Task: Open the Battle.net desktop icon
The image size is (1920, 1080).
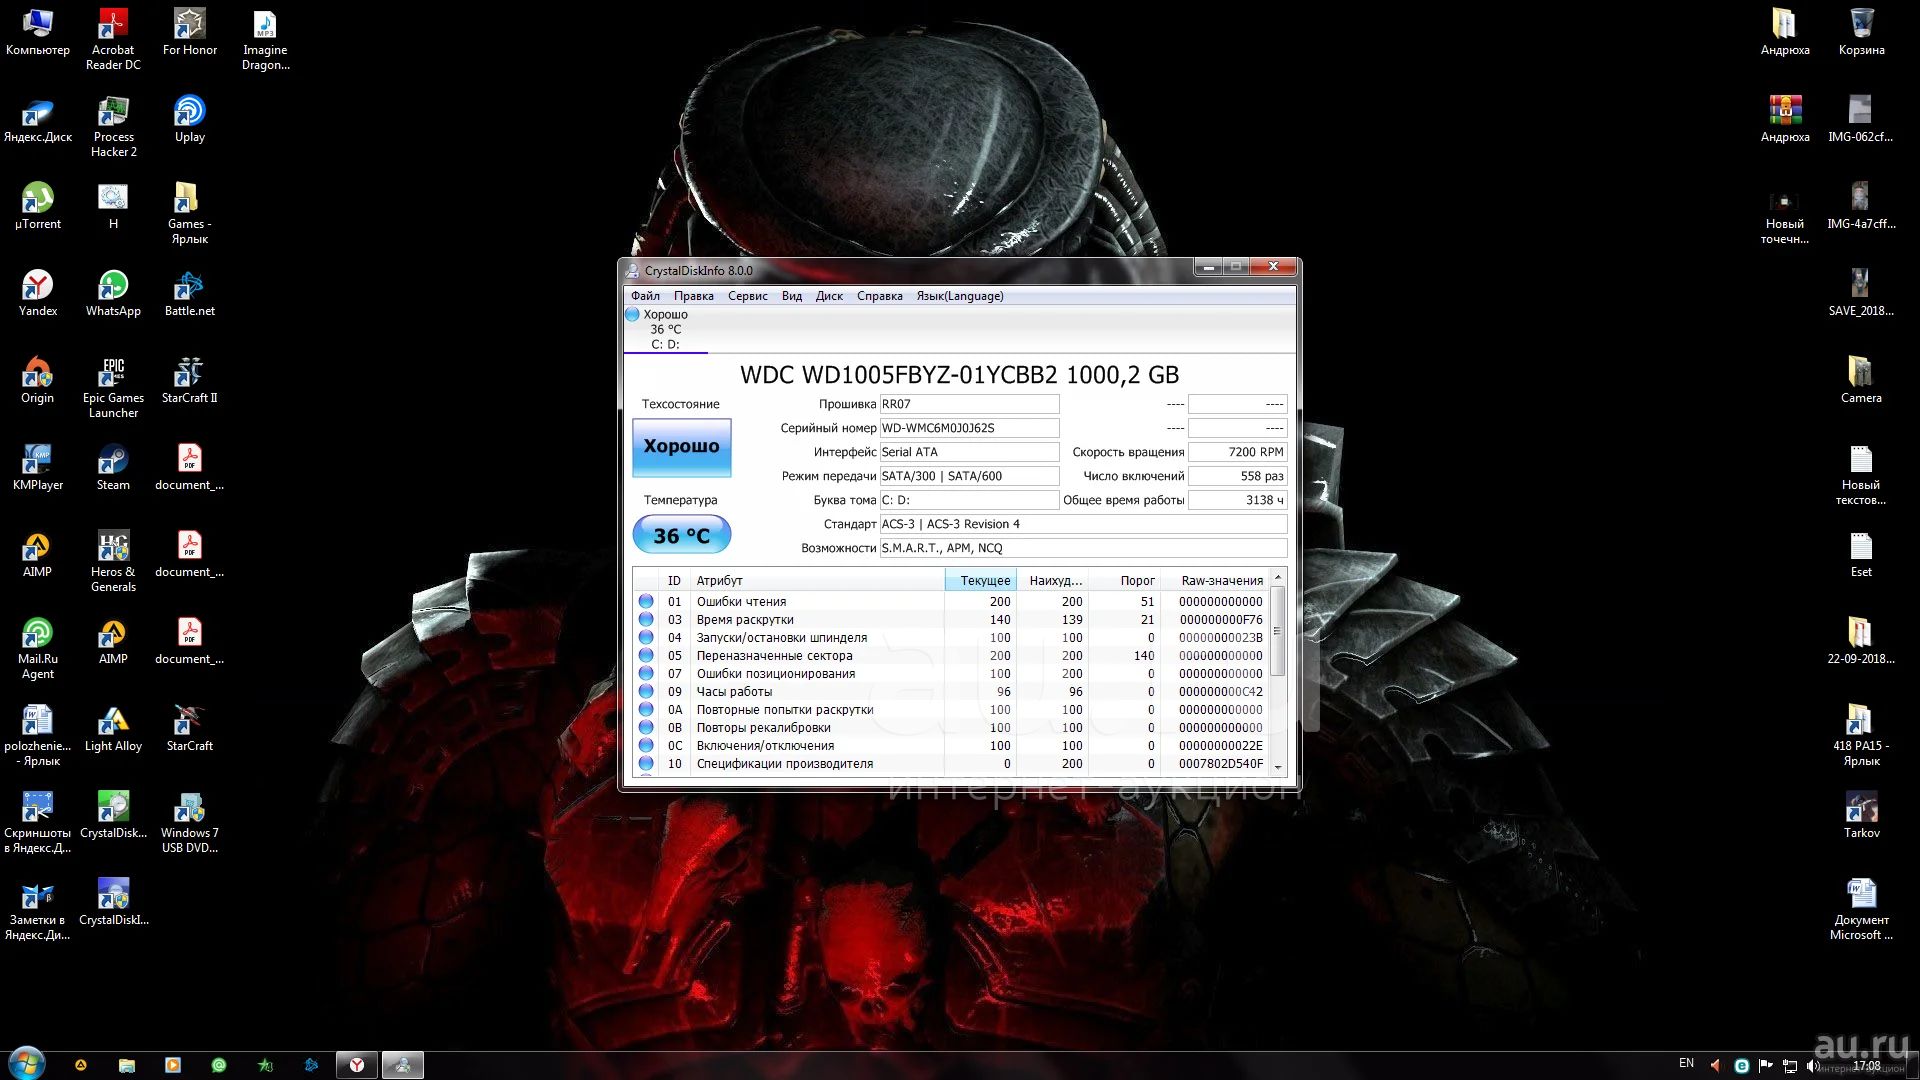Action: [189, 287]
